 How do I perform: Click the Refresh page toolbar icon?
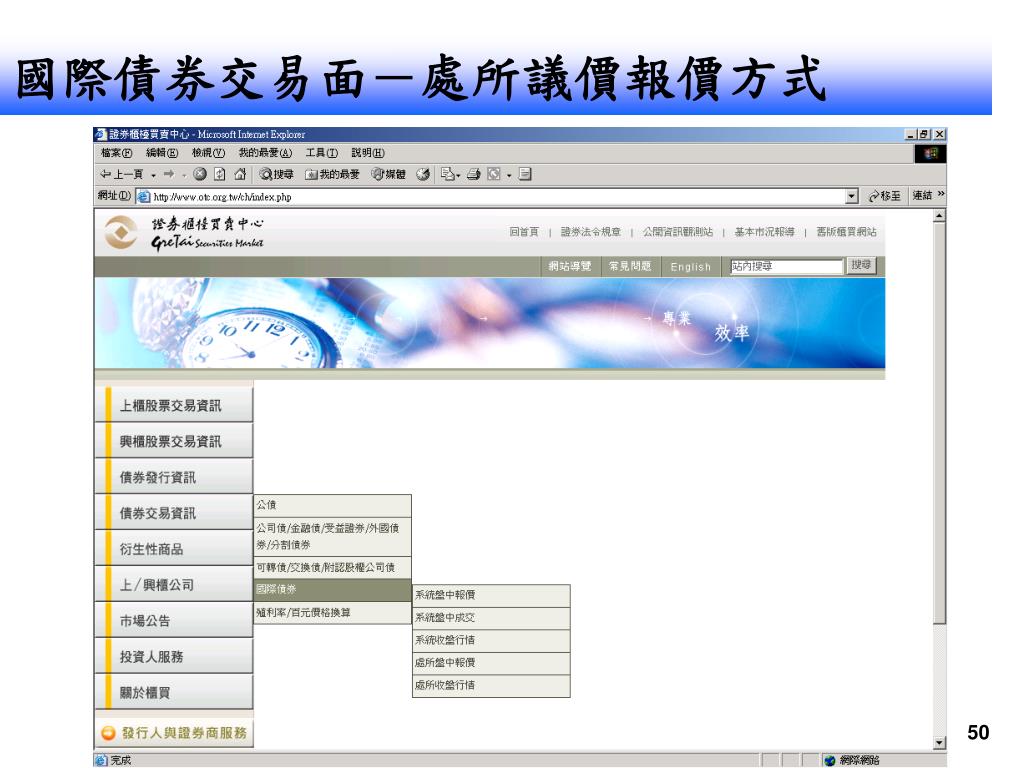(x=220, y=174)
